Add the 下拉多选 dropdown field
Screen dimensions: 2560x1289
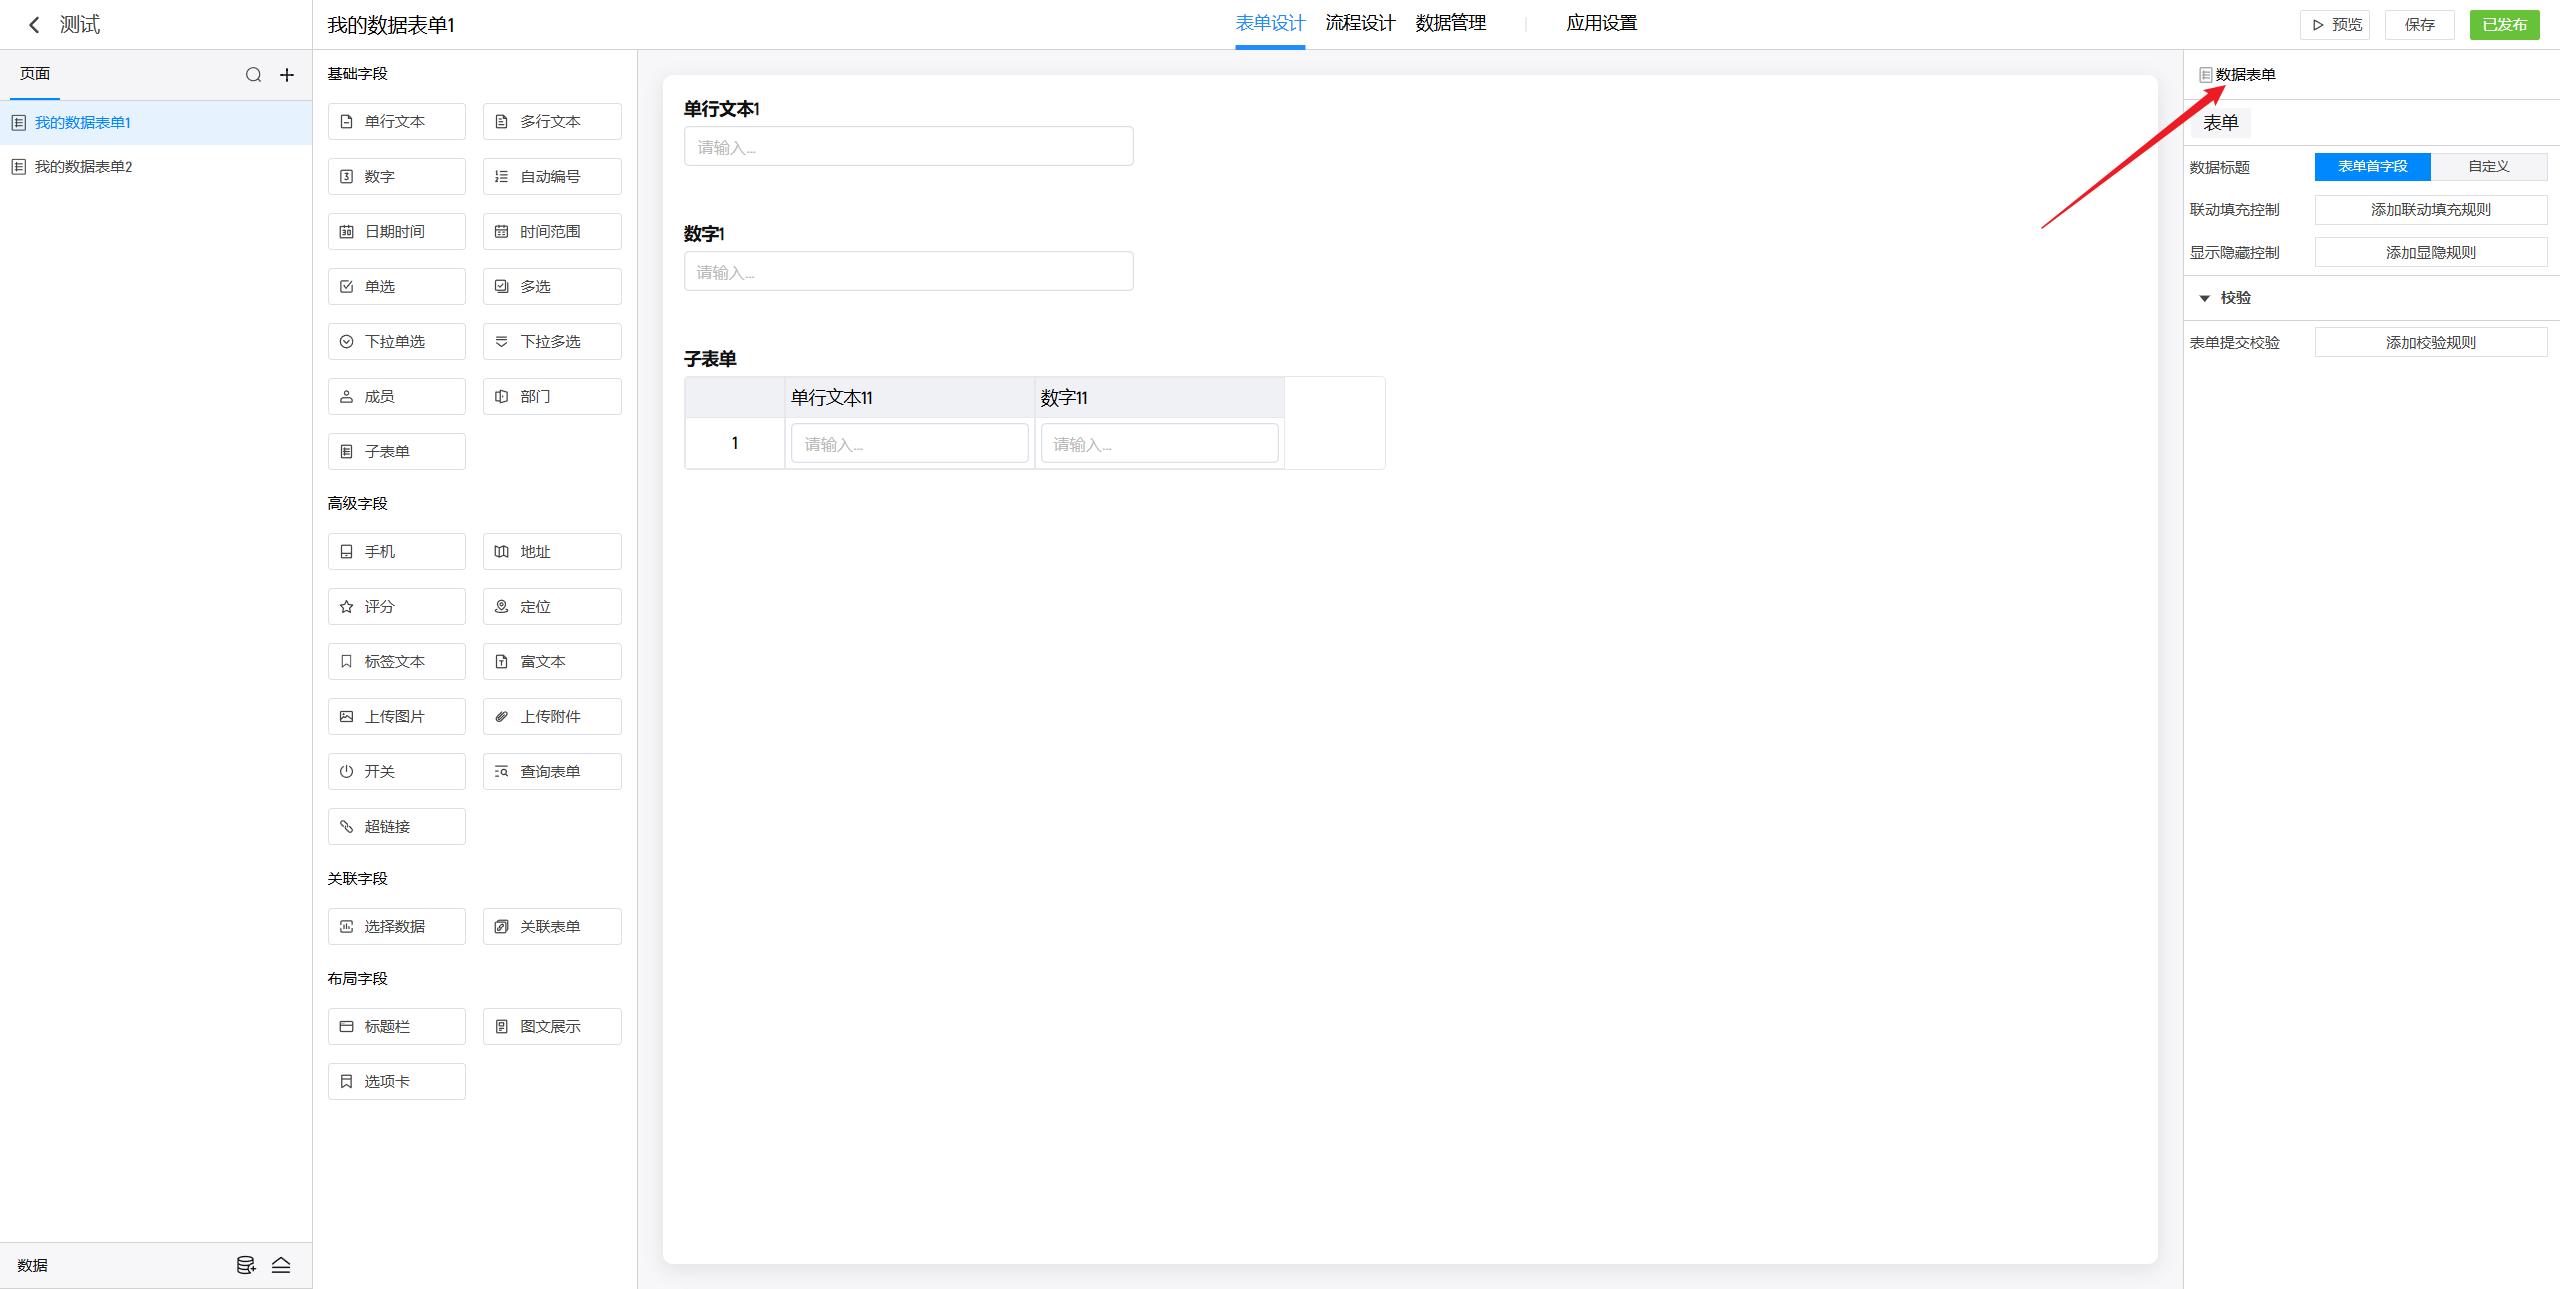(x=551, y=342)
